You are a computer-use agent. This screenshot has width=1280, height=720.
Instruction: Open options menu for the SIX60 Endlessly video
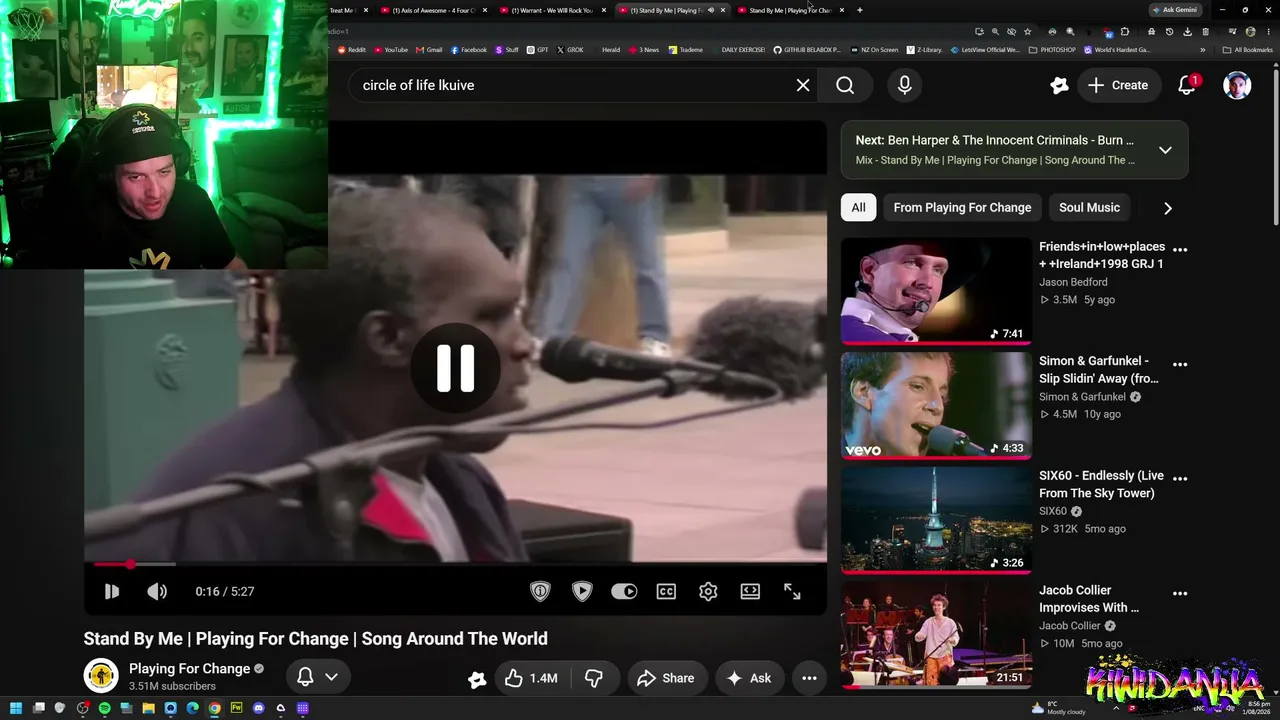(1180, 478)
